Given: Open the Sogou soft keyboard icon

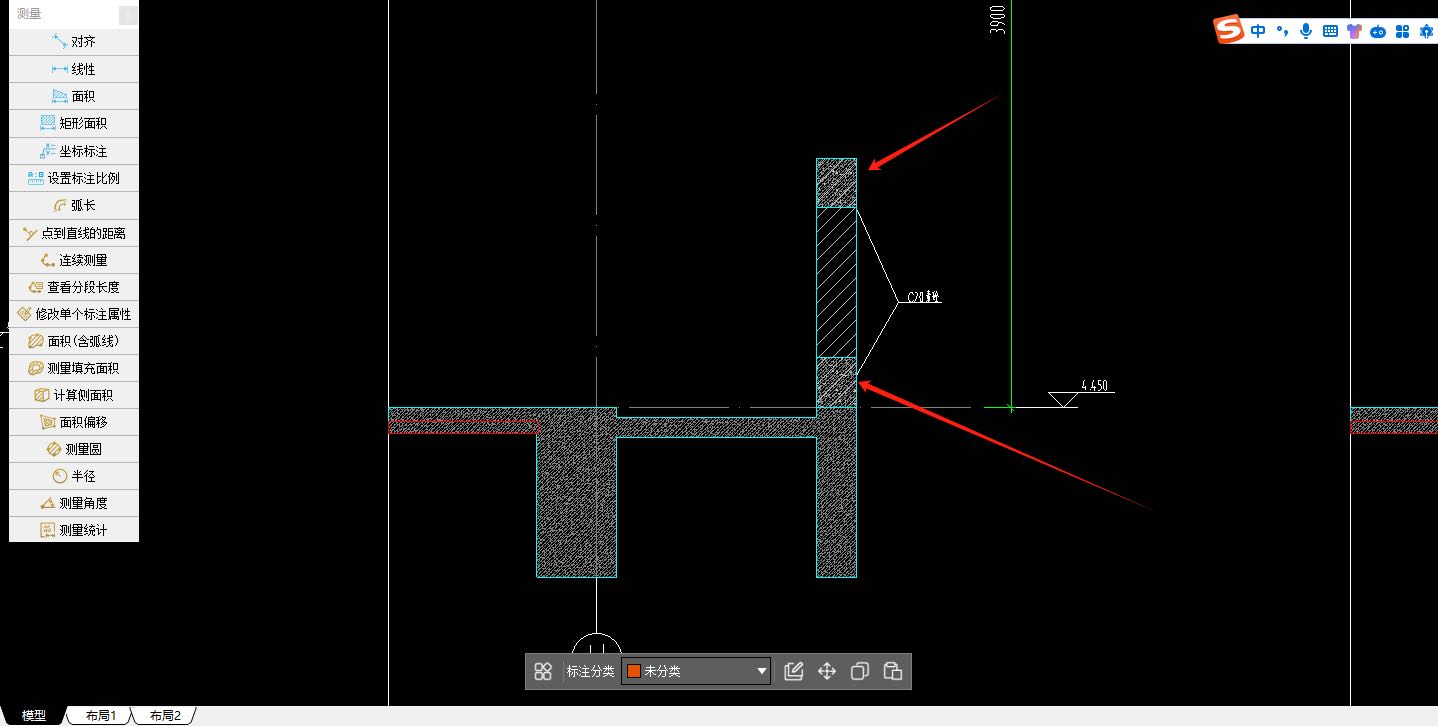Looking at the screenshot, I should 1330,31.
